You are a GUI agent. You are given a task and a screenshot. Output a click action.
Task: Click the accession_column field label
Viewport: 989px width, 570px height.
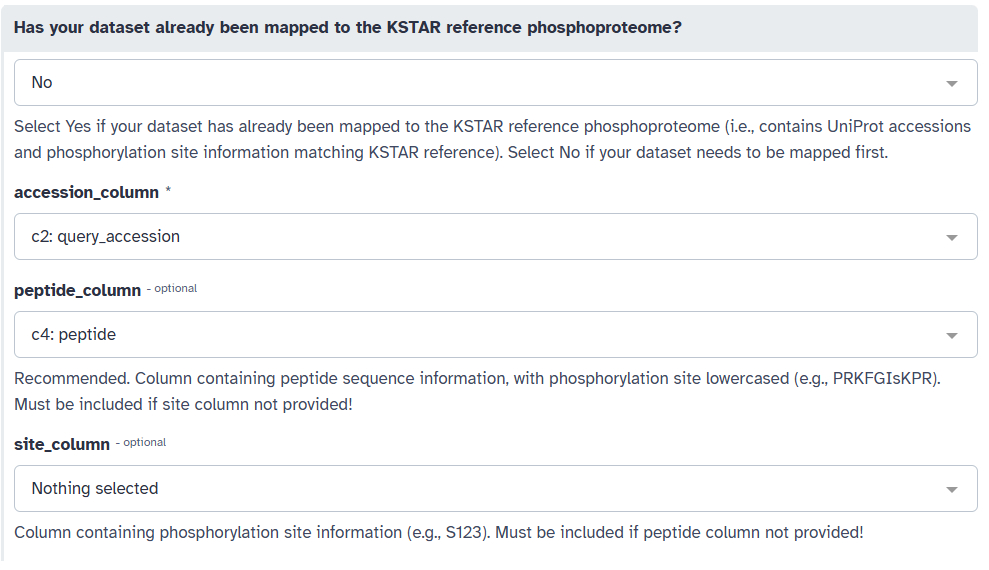86,192
